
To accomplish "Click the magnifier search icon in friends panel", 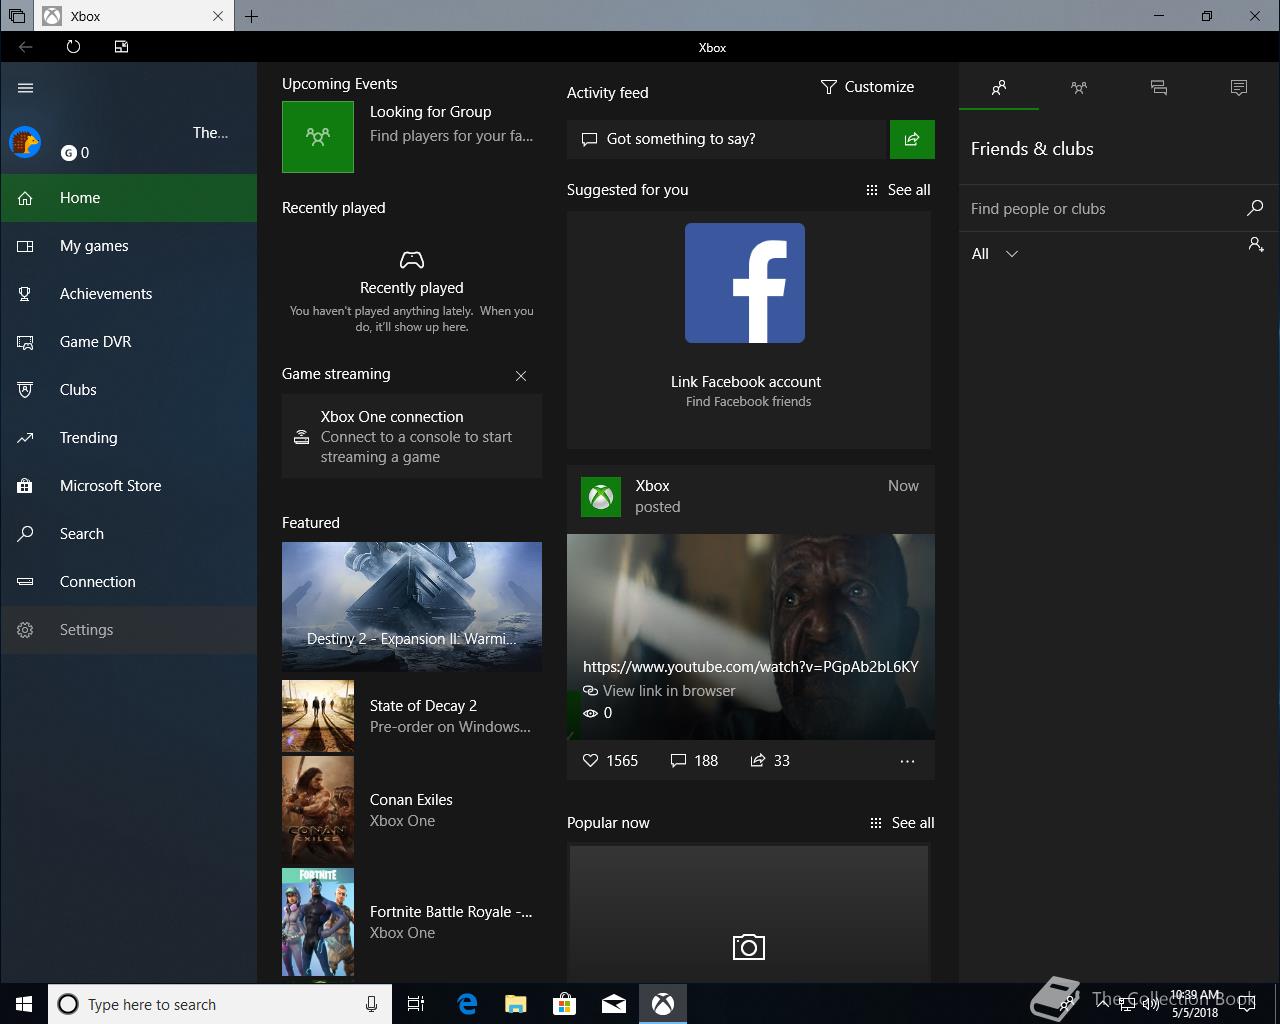I will (1255, 208).
